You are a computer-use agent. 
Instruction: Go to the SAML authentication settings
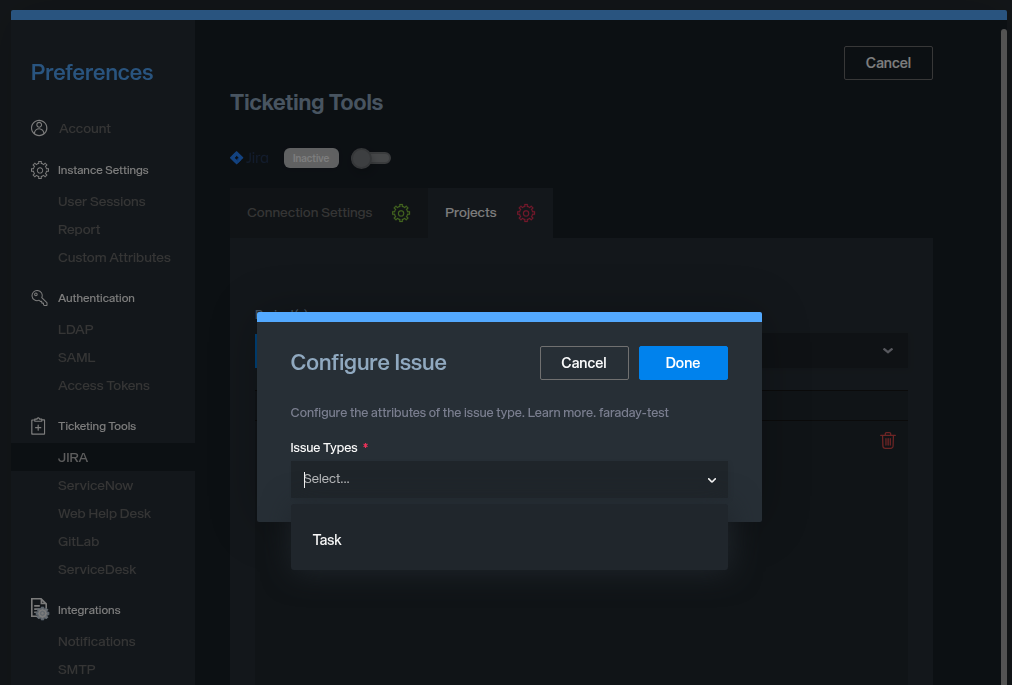click(x=77, y=358)
